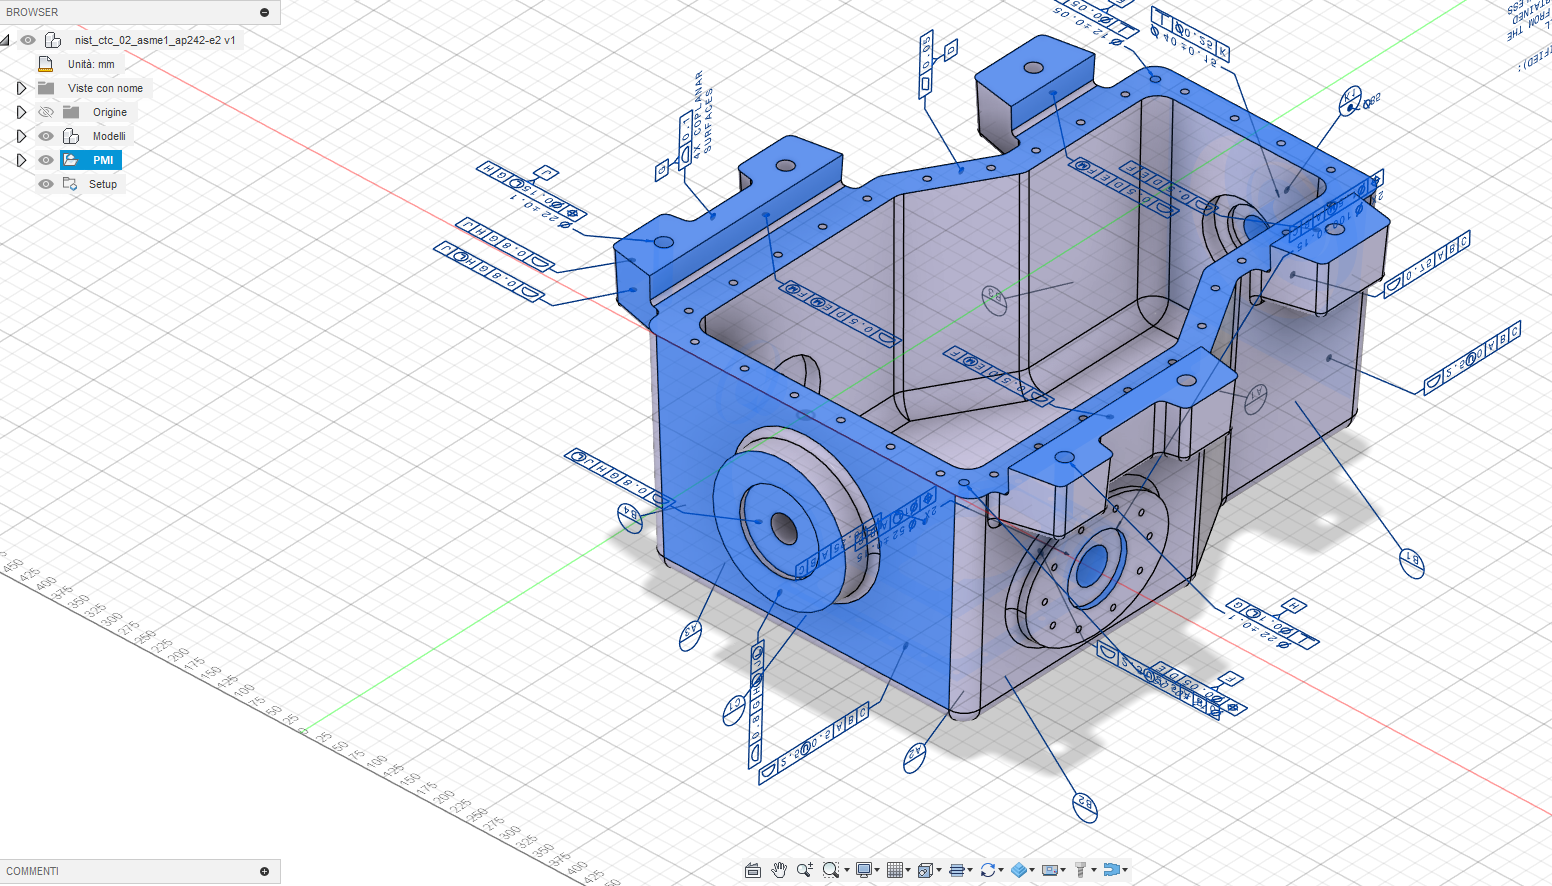
Task: Click the stacked layers display icon
Action: pos(956,870)
